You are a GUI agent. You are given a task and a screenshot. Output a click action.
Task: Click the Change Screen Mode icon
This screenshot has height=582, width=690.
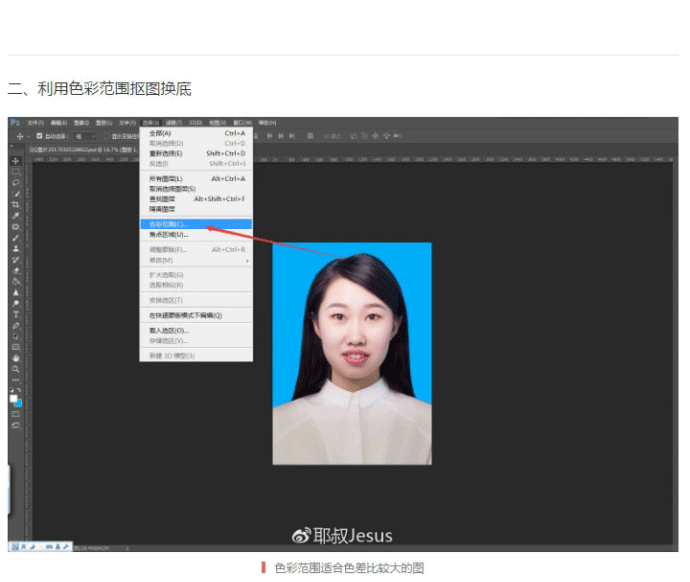click(x=16, y=425)
